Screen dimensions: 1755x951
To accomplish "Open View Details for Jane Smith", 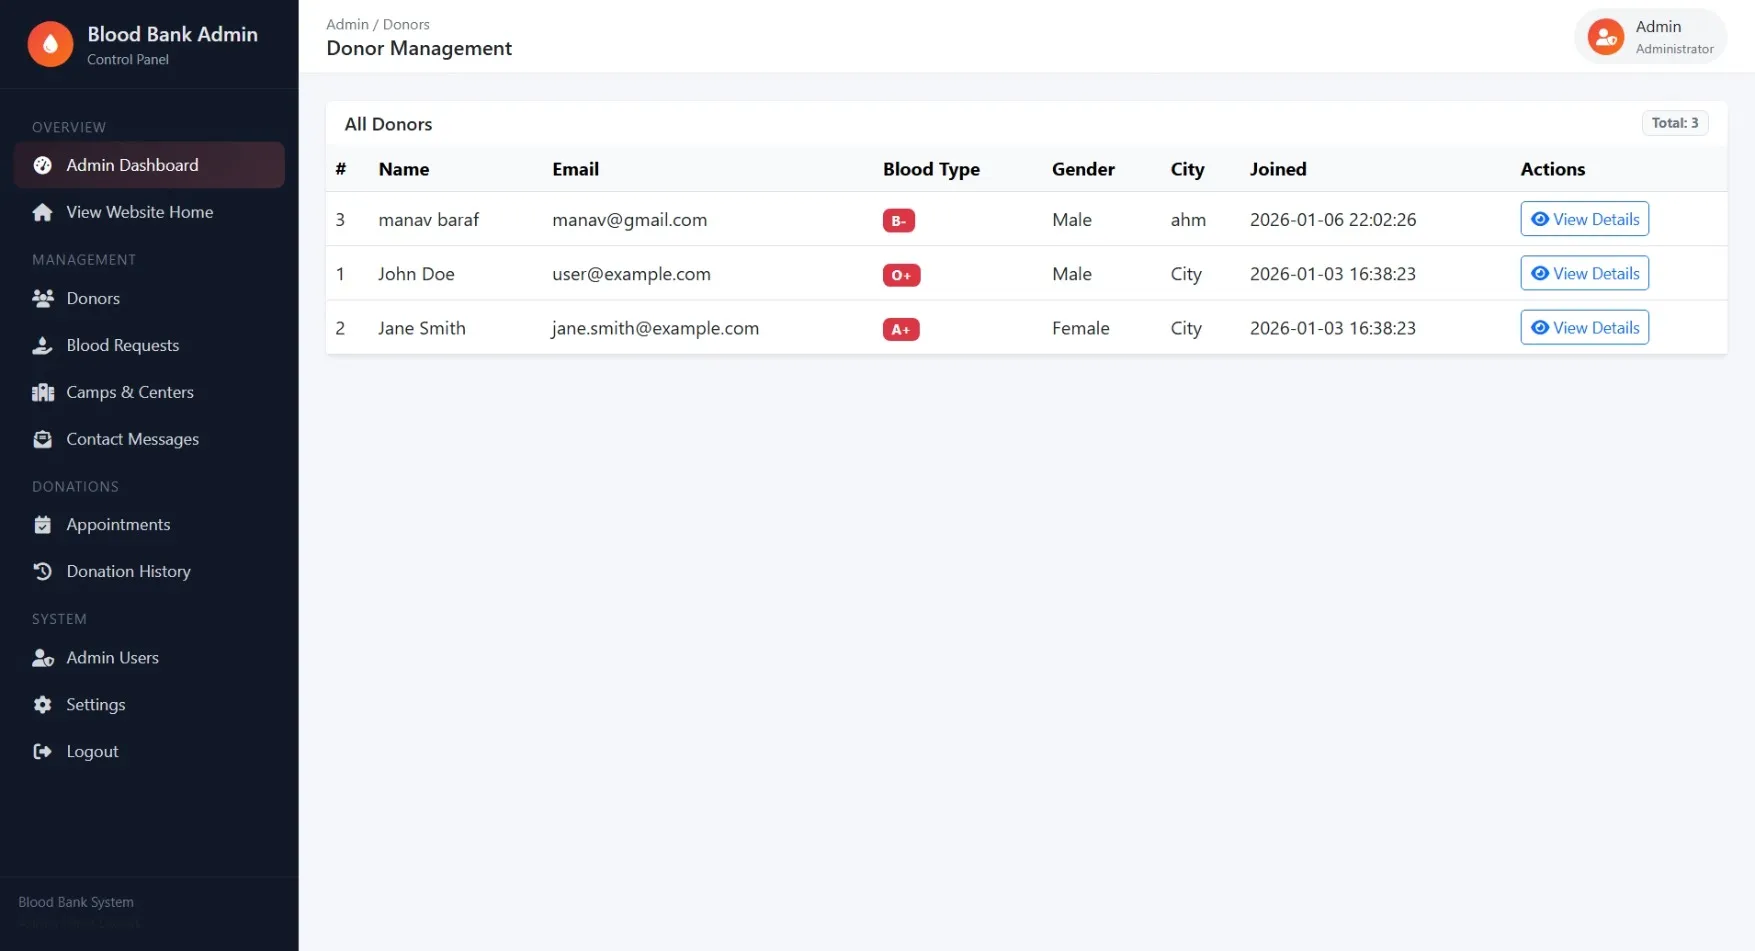I will point(1583,327).
